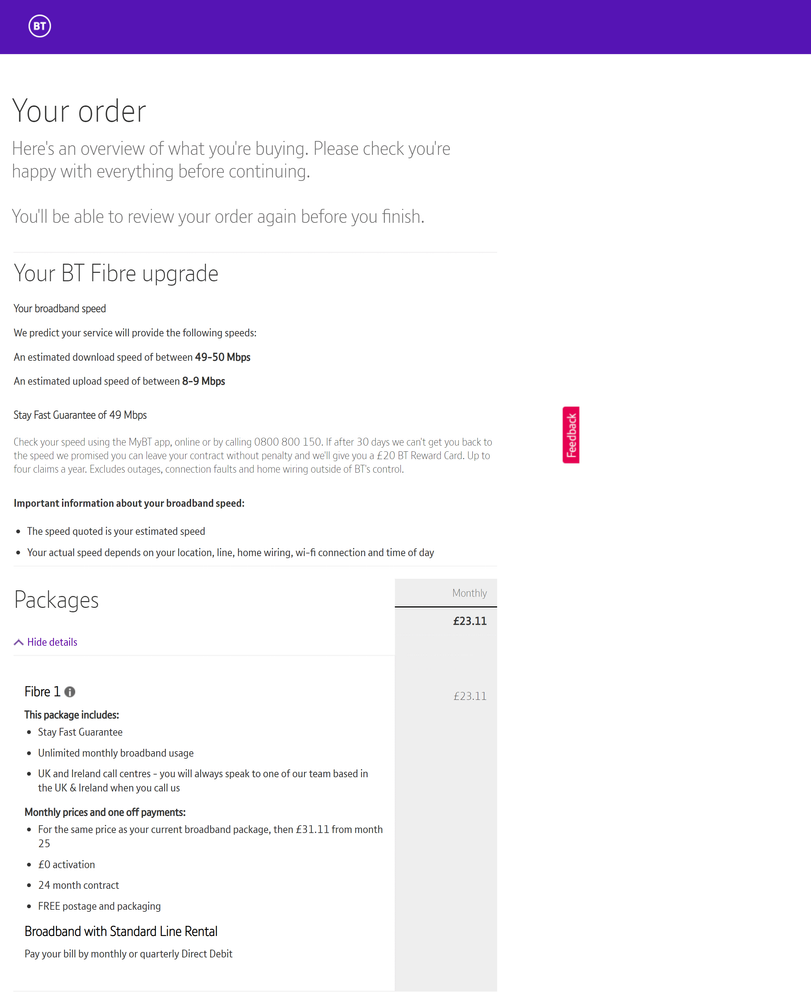Select the bold £23.11 monthly total
Viewport: 811px width, 999px height.
point(469,621)
